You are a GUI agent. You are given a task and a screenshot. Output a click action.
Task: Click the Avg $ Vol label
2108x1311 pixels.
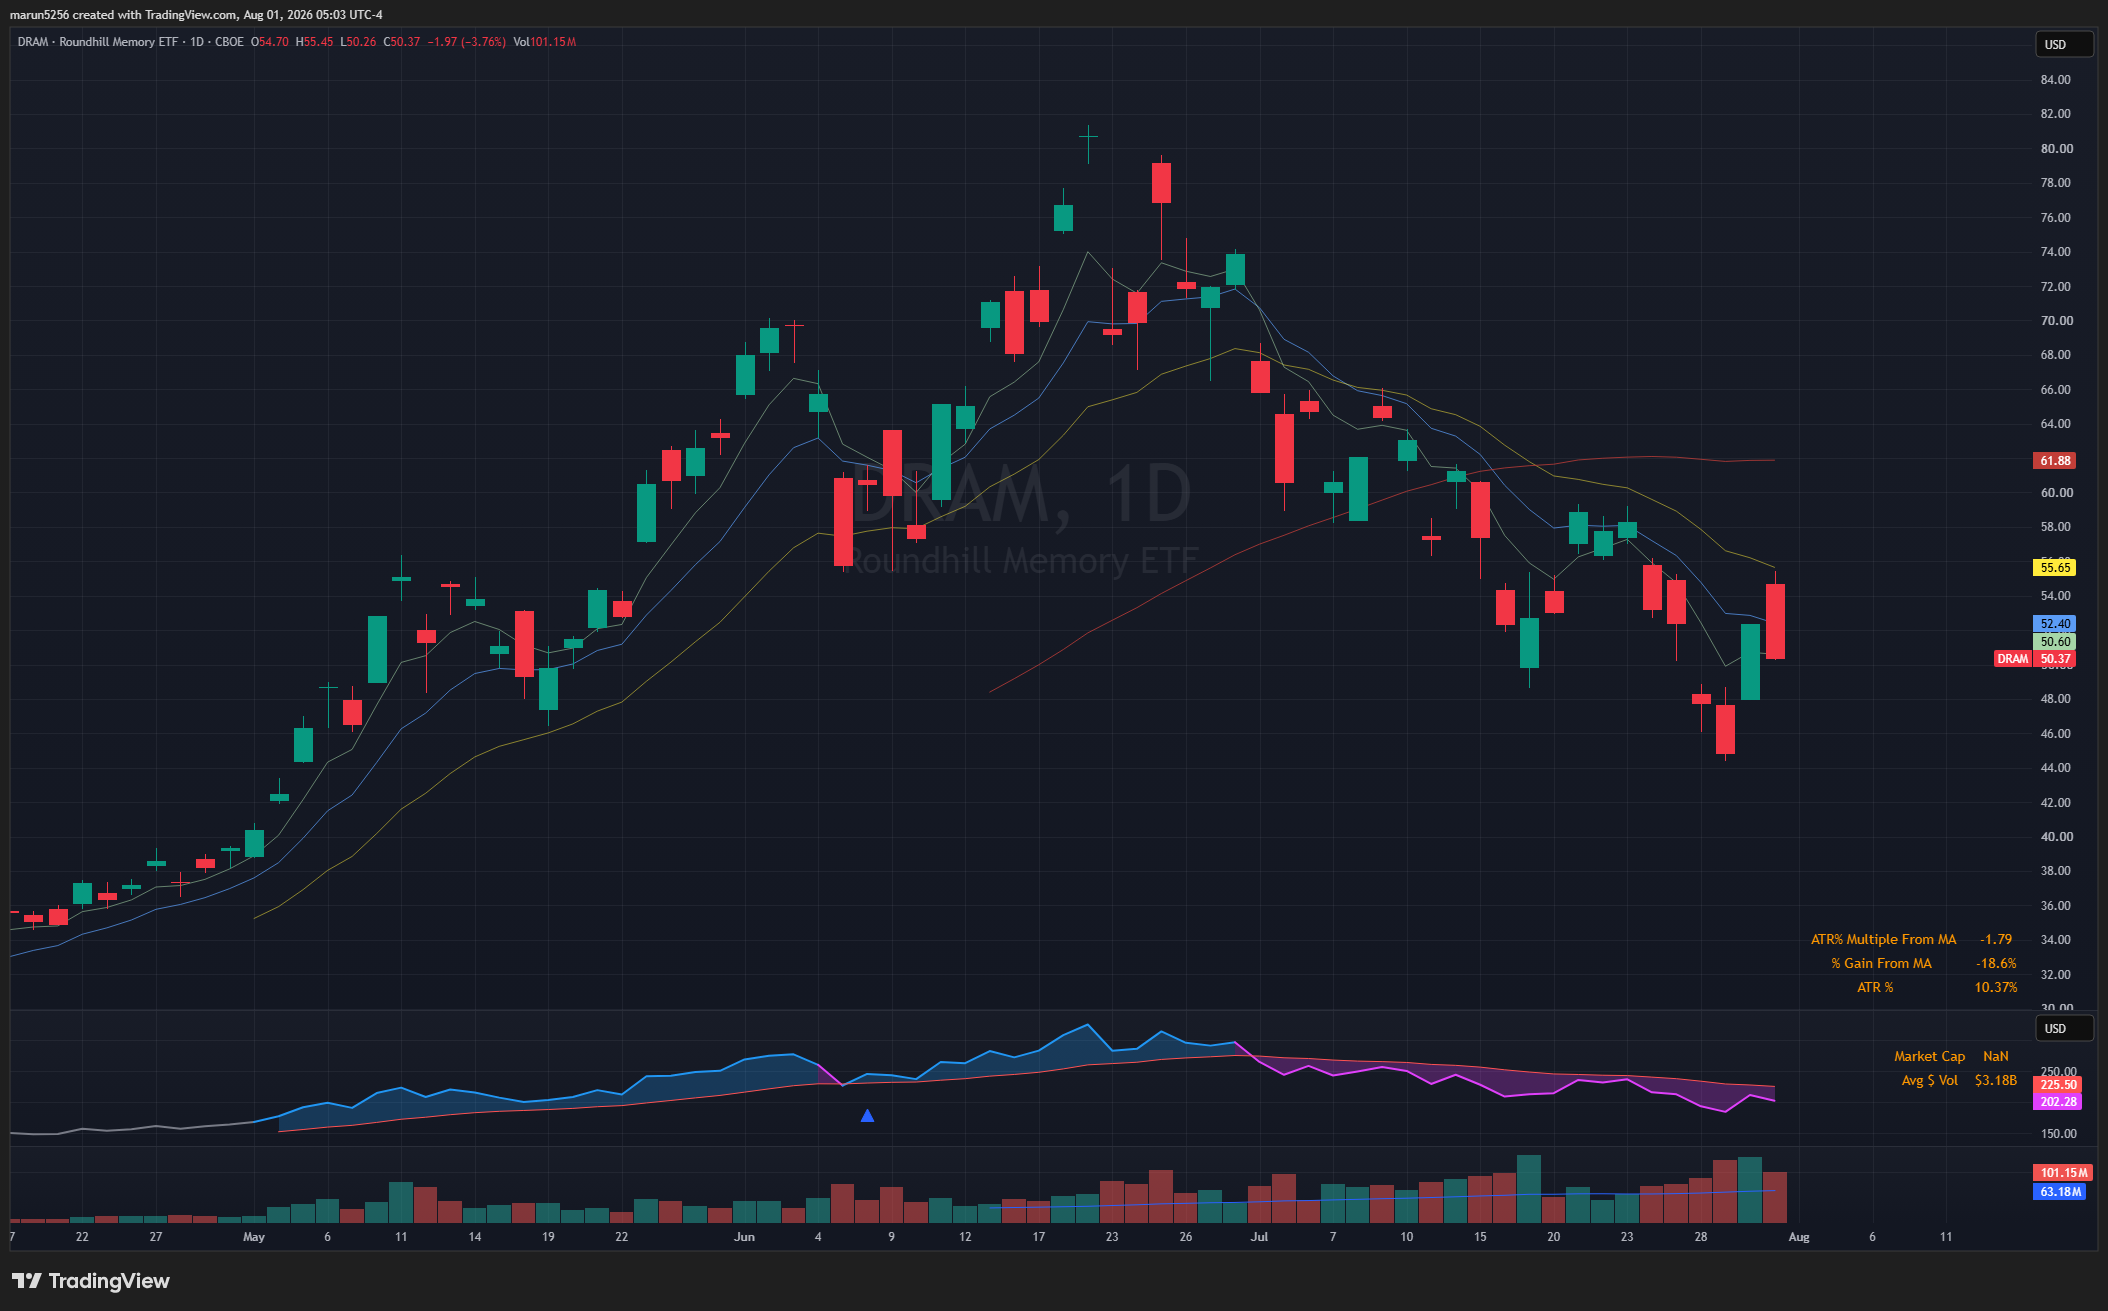pos(1929,1080)
